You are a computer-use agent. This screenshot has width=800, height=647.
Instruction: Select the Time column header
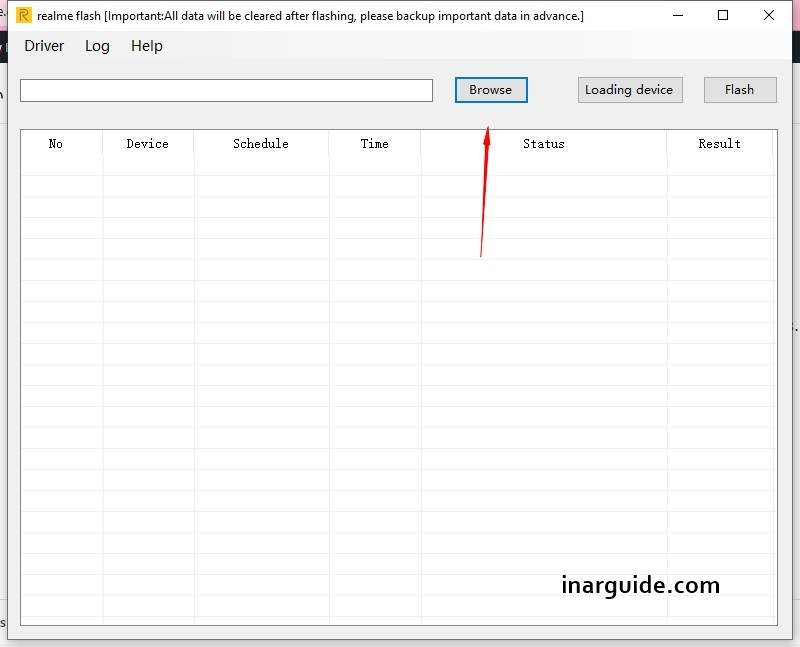point(375,144)
